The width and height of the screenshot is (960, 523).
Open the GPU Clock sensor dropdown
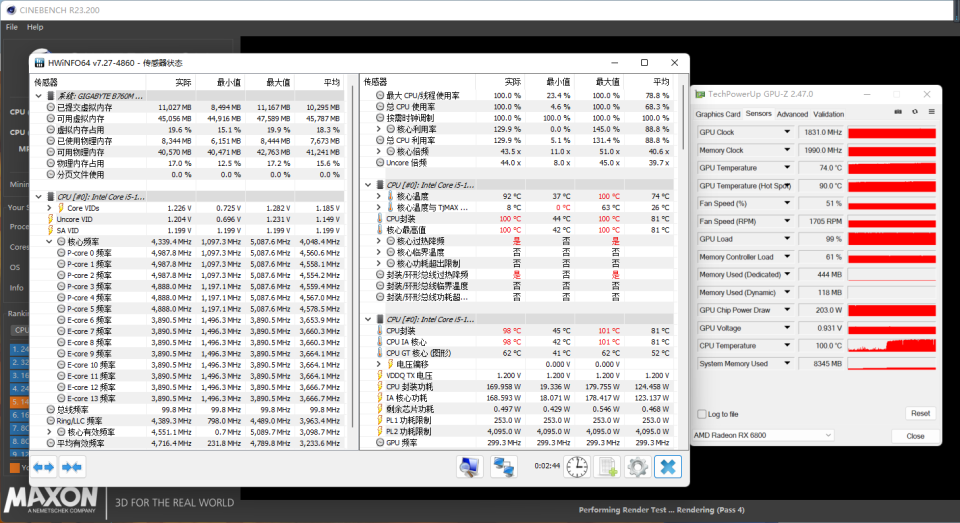coord(788,133)
